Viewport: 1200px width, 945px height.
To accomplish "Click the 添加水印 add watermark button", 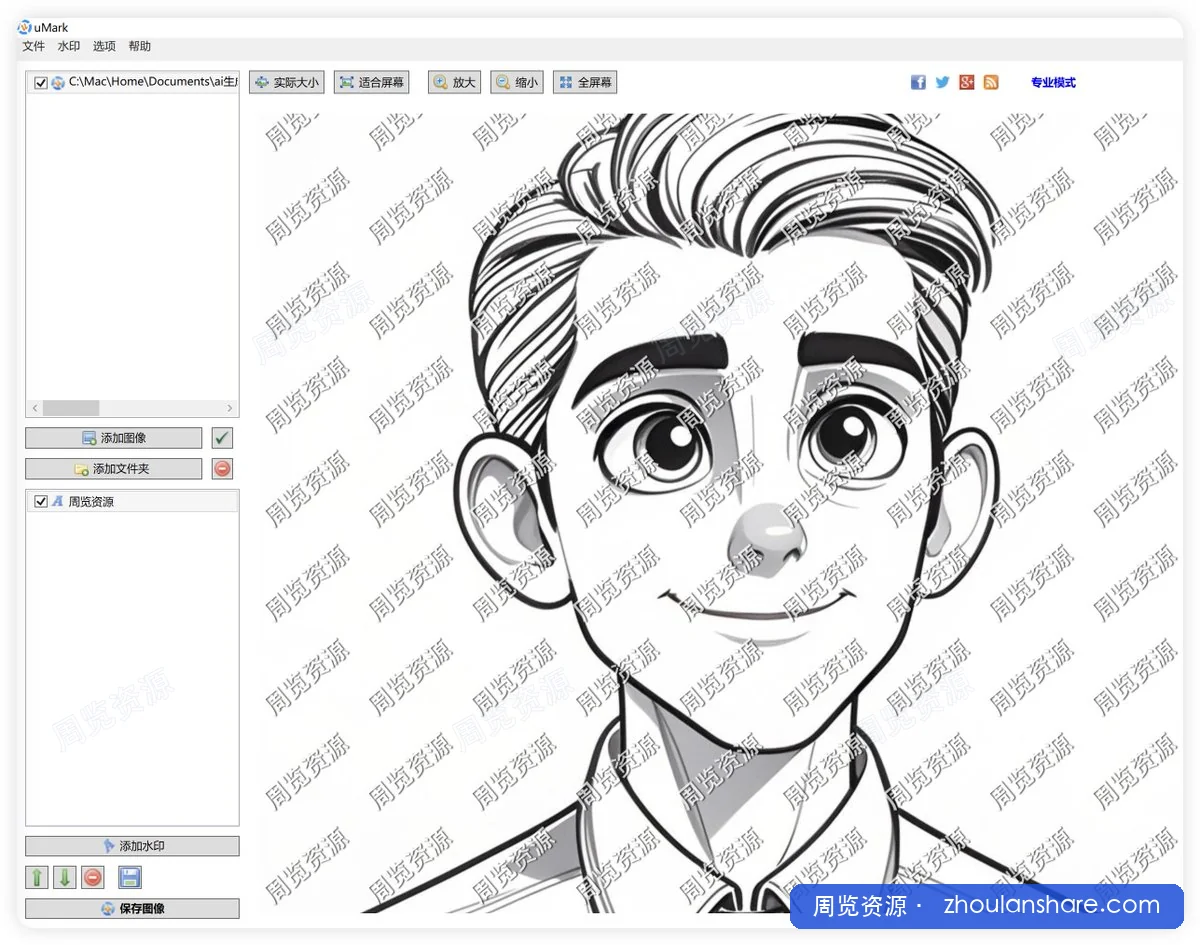I will pos(132,846).
